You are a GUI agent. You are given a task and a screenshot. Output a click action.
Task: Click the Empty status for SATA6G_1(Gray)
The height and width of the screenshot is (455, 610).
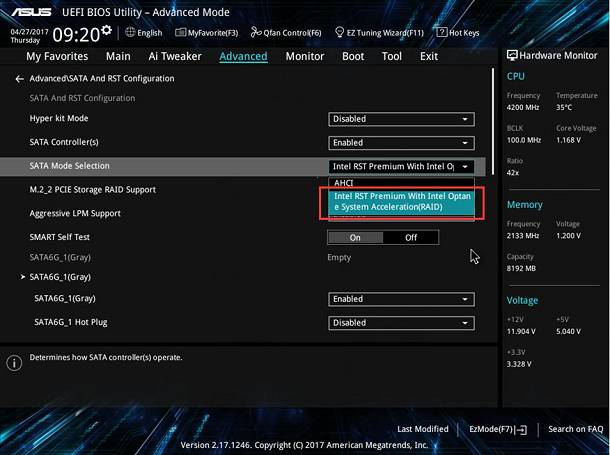pos(339,257)
